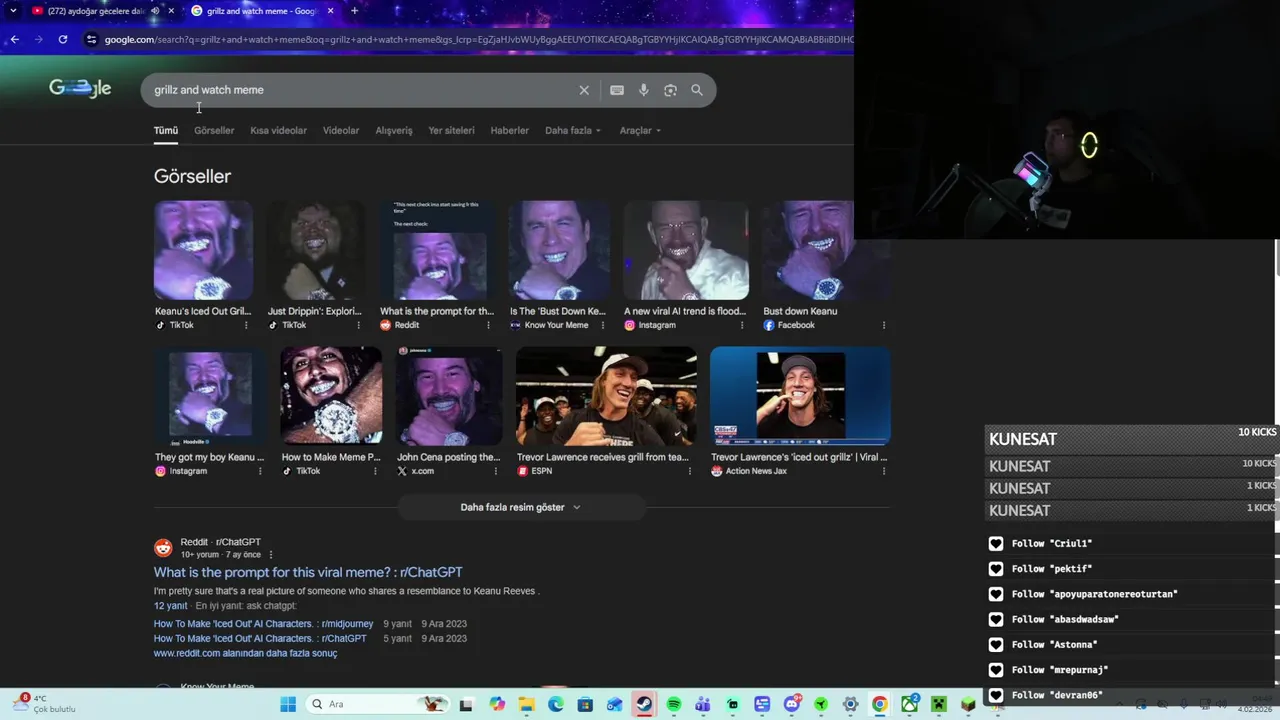Open How To Make 'Iced Out' r/ChatGPT link
This screenshot has height=720, width=1280.
(260, 638)
